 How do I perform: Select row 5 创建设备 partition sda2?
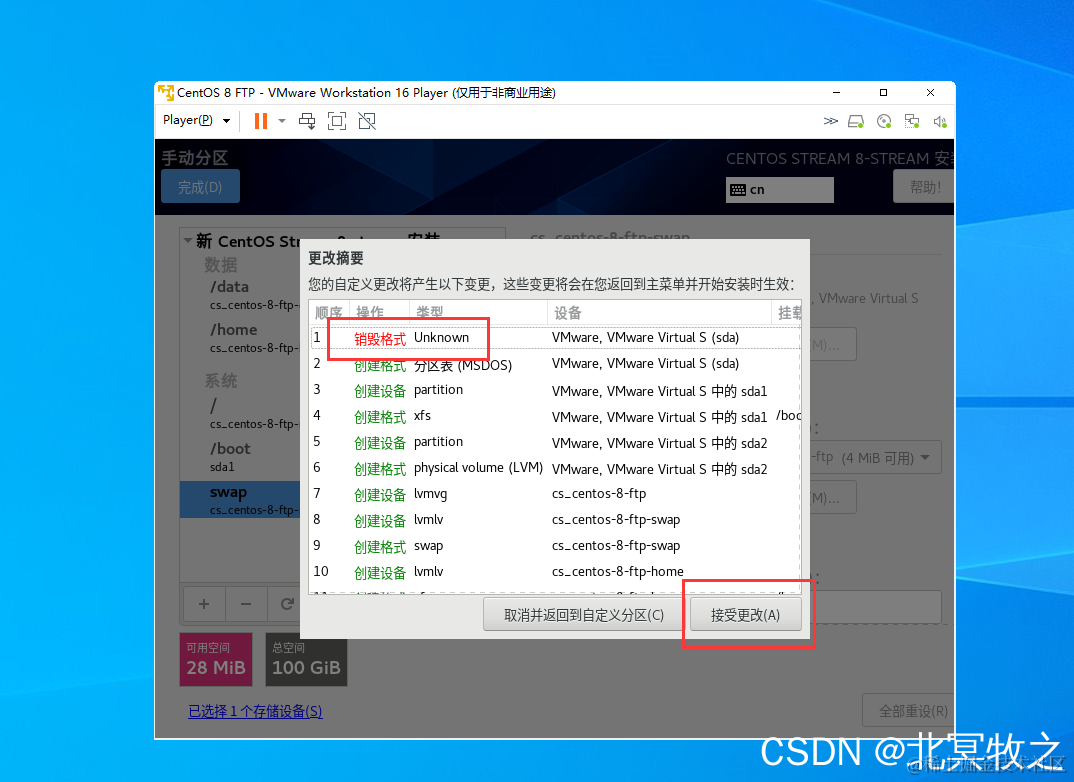tap(555, 442)
